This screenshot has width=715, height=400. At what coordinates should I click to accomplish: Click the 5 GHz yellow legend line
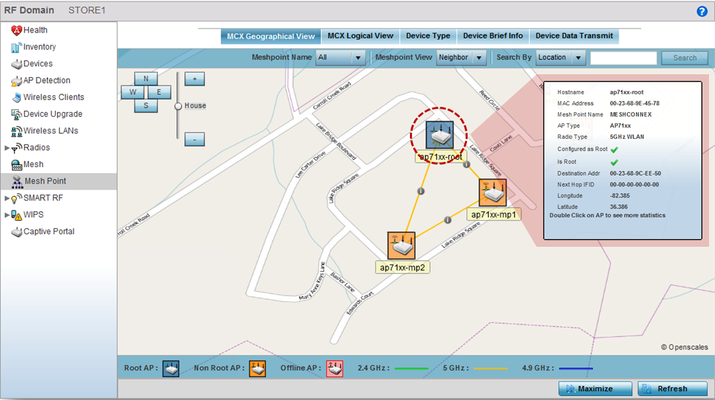pos(491,369)
